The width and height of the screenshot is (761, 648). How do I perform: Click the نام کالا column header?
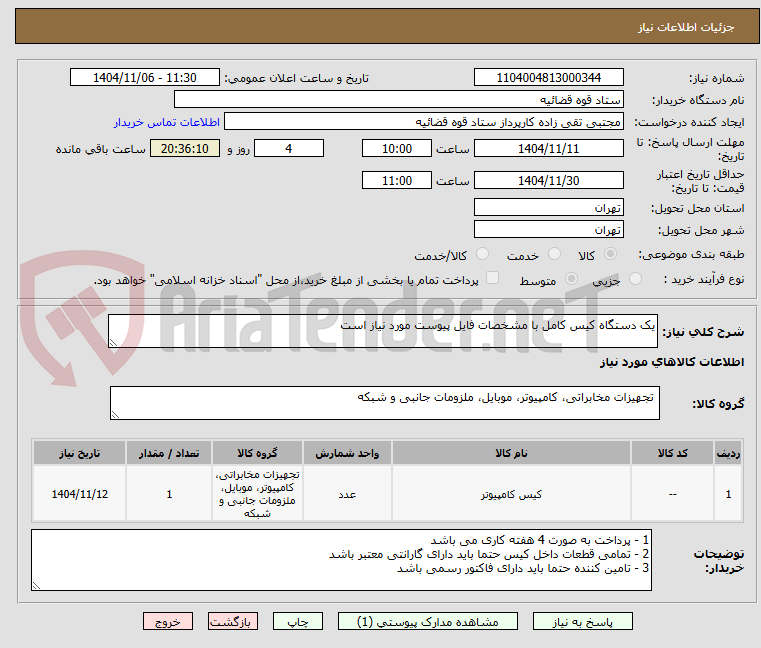[511, 453]
